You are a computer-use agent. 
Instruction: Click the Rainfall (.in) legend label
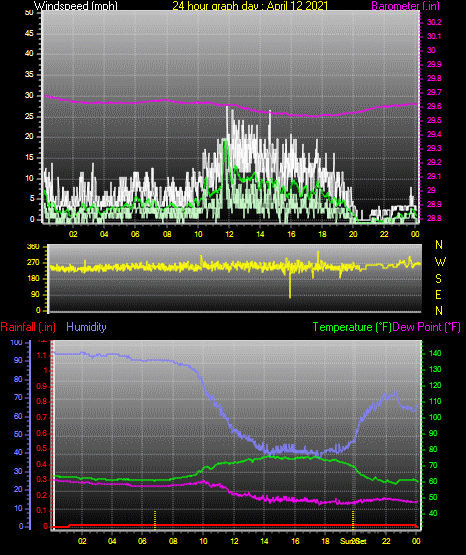click(x=28, y=327)
